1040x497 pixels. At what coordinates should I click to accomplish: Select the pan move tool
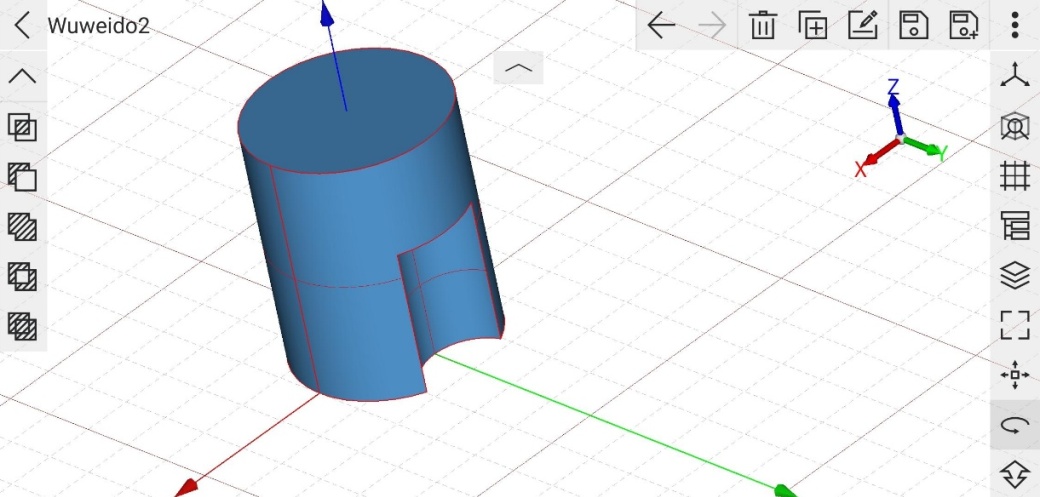point(1015,375)
